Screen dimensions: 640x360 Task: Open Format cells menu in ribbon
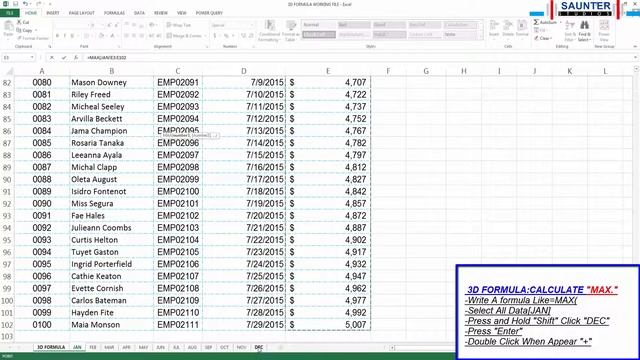coord(522,29)
